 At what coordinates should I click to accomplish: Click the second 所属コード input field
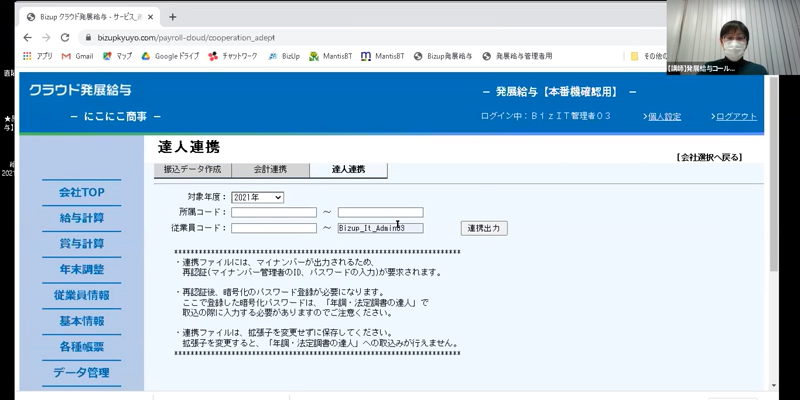click(x=381, y=212)
